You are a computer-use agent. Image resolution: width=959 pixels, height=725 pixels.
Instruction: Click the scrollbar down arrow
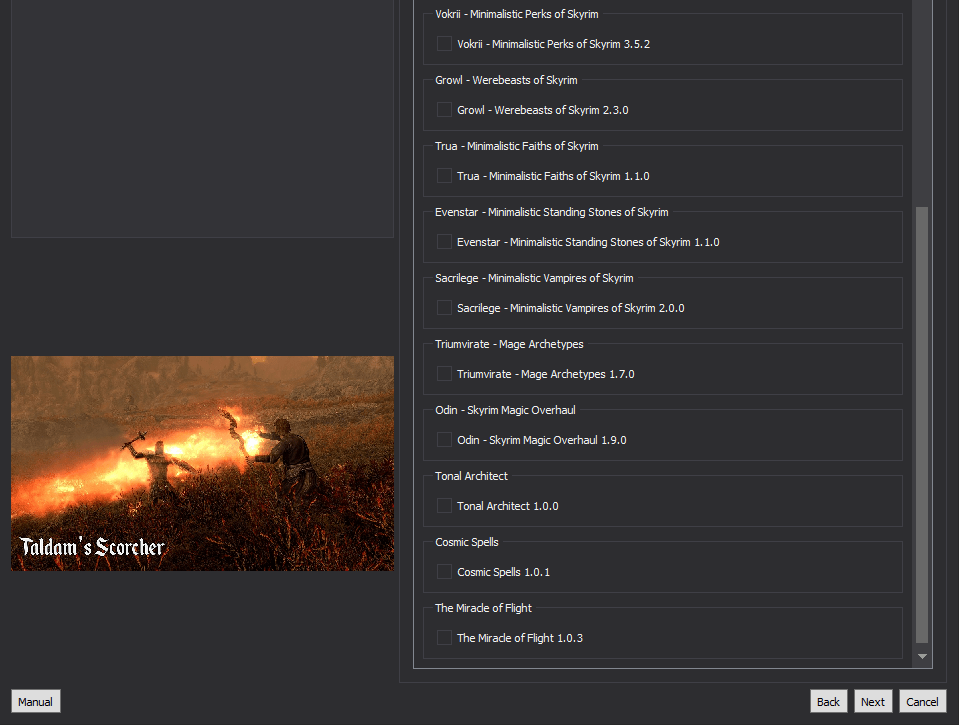tap(922, 656)
